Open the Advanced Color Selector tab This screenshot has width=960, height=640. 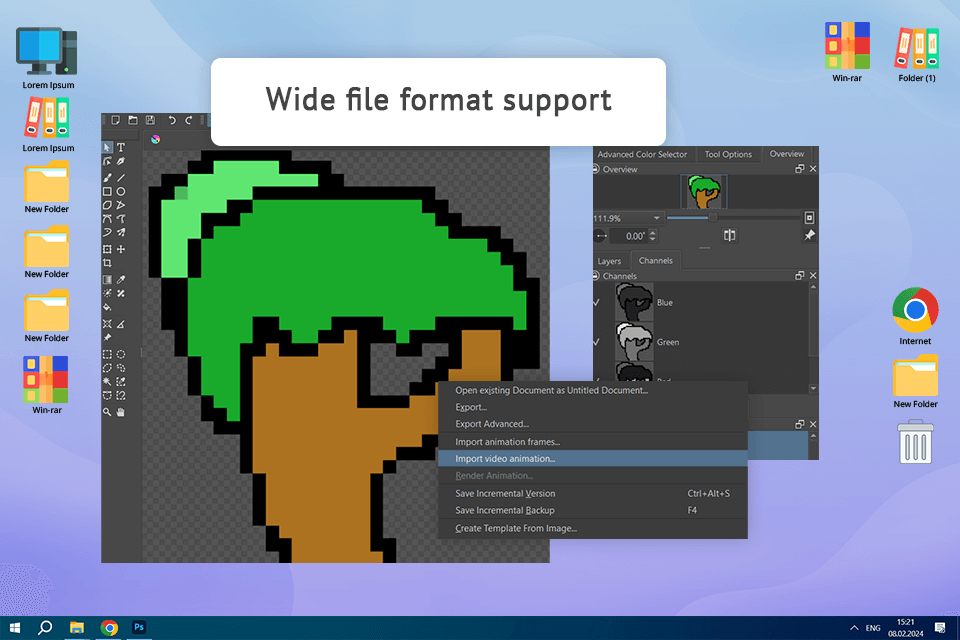[x=642, y=154]
